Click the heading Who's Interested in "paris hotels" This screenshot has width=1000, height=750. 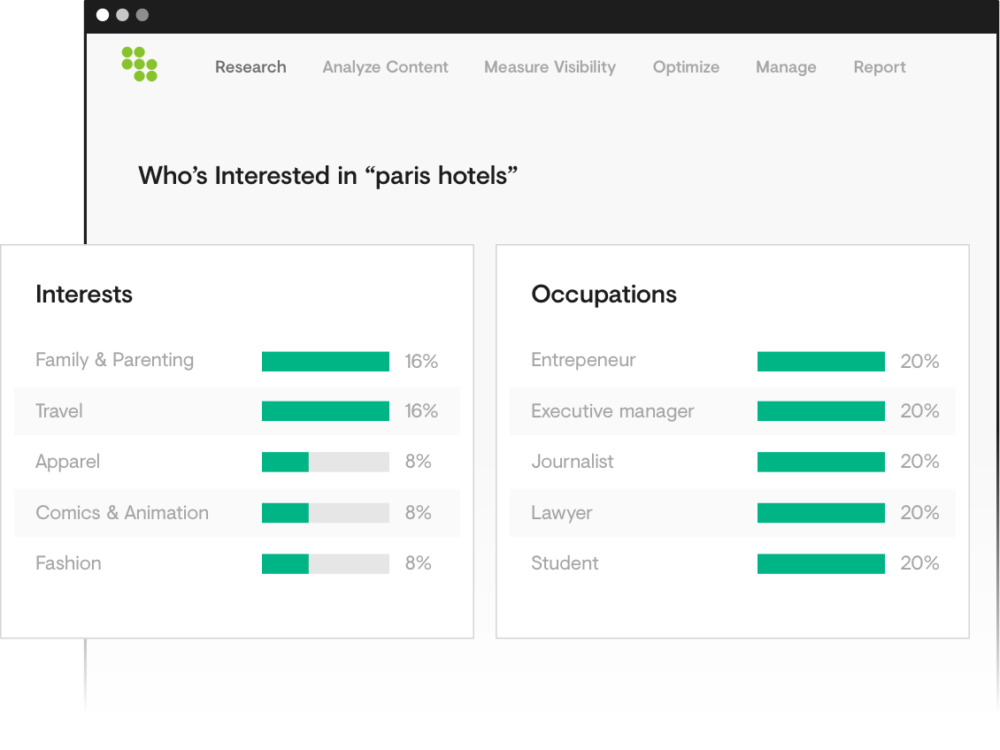[x=328, y=175]
